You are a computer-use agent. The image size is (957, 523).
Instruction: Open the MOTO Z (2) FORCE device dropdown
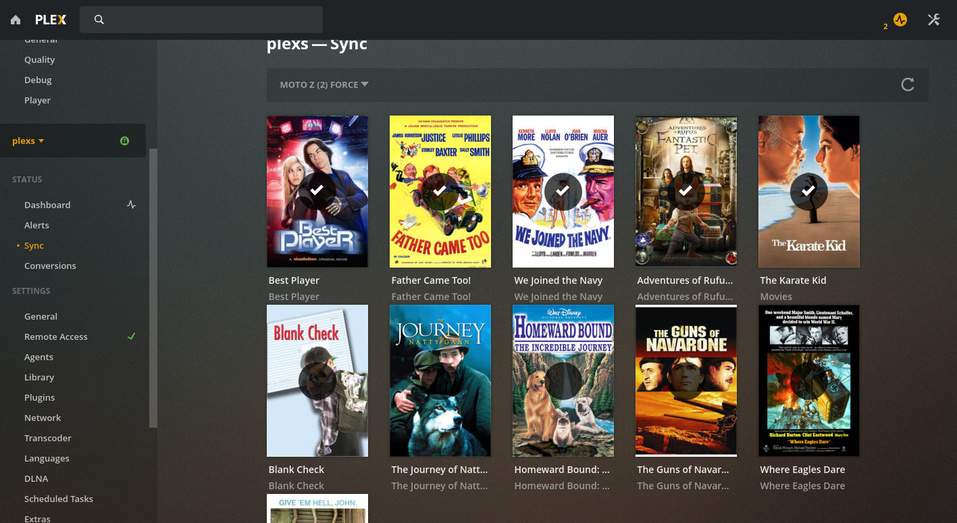[x=324, y=85]
